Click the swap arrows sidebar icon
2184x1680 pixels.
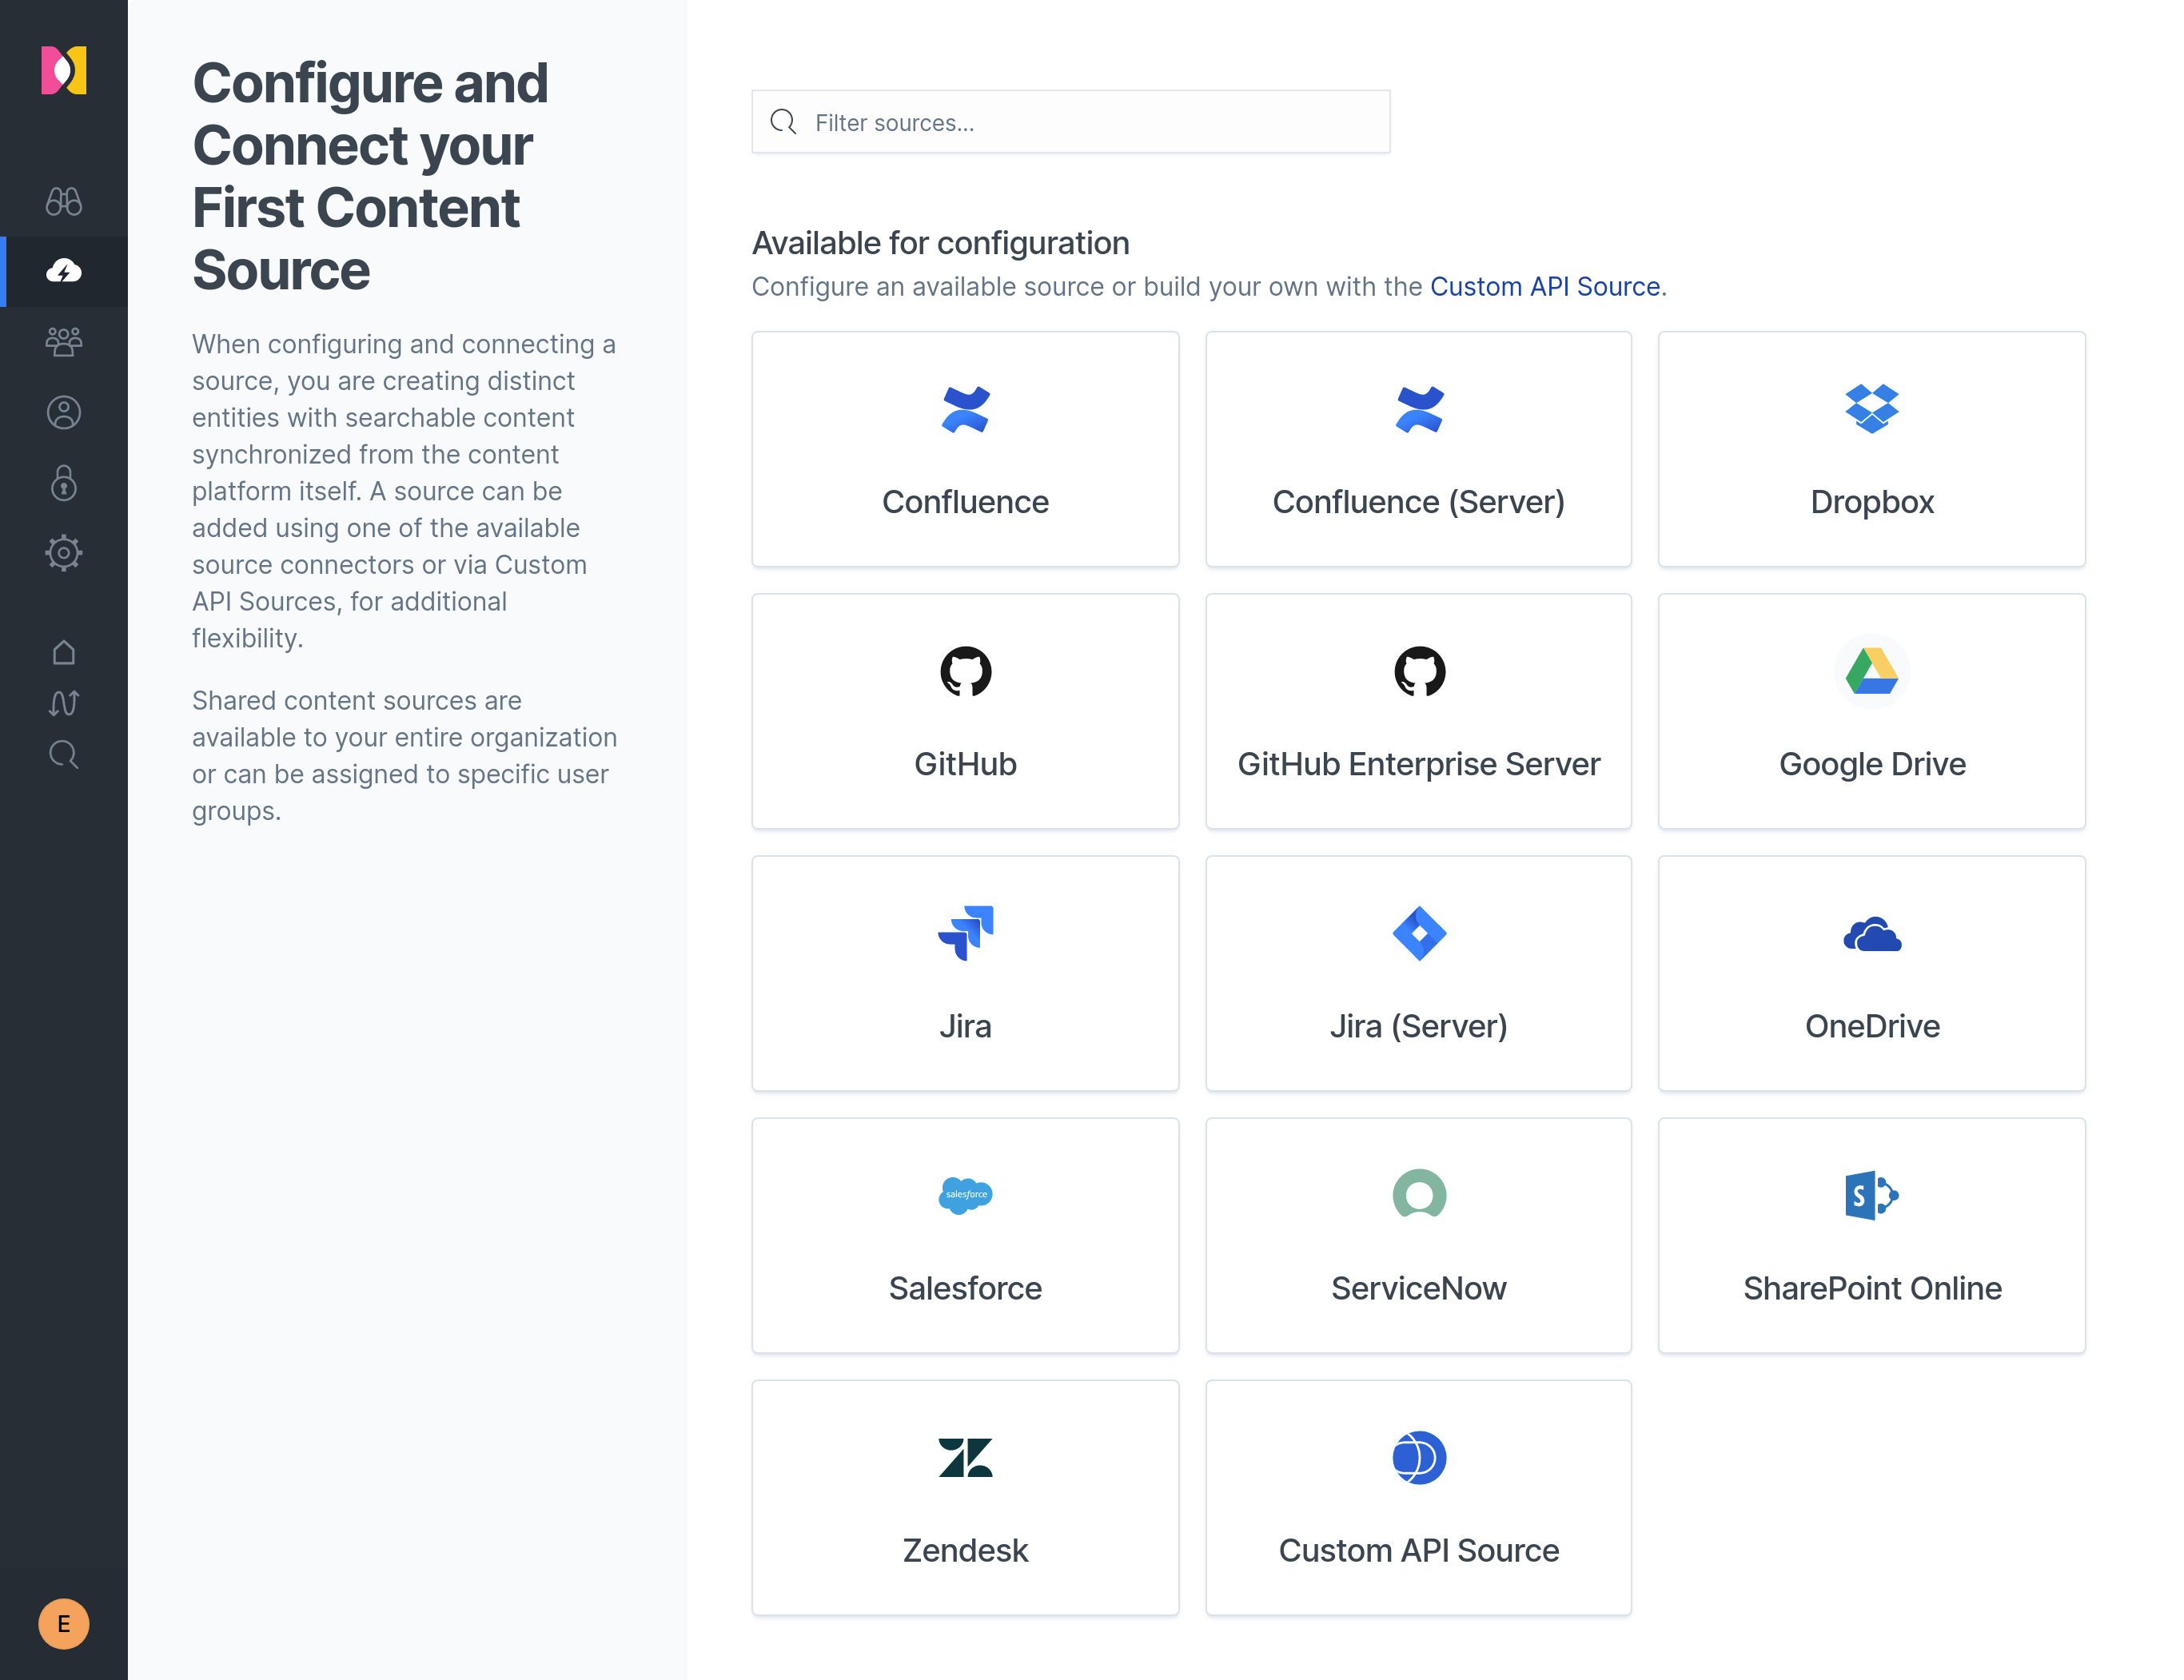pyautogui.click(x=64, y=703)
